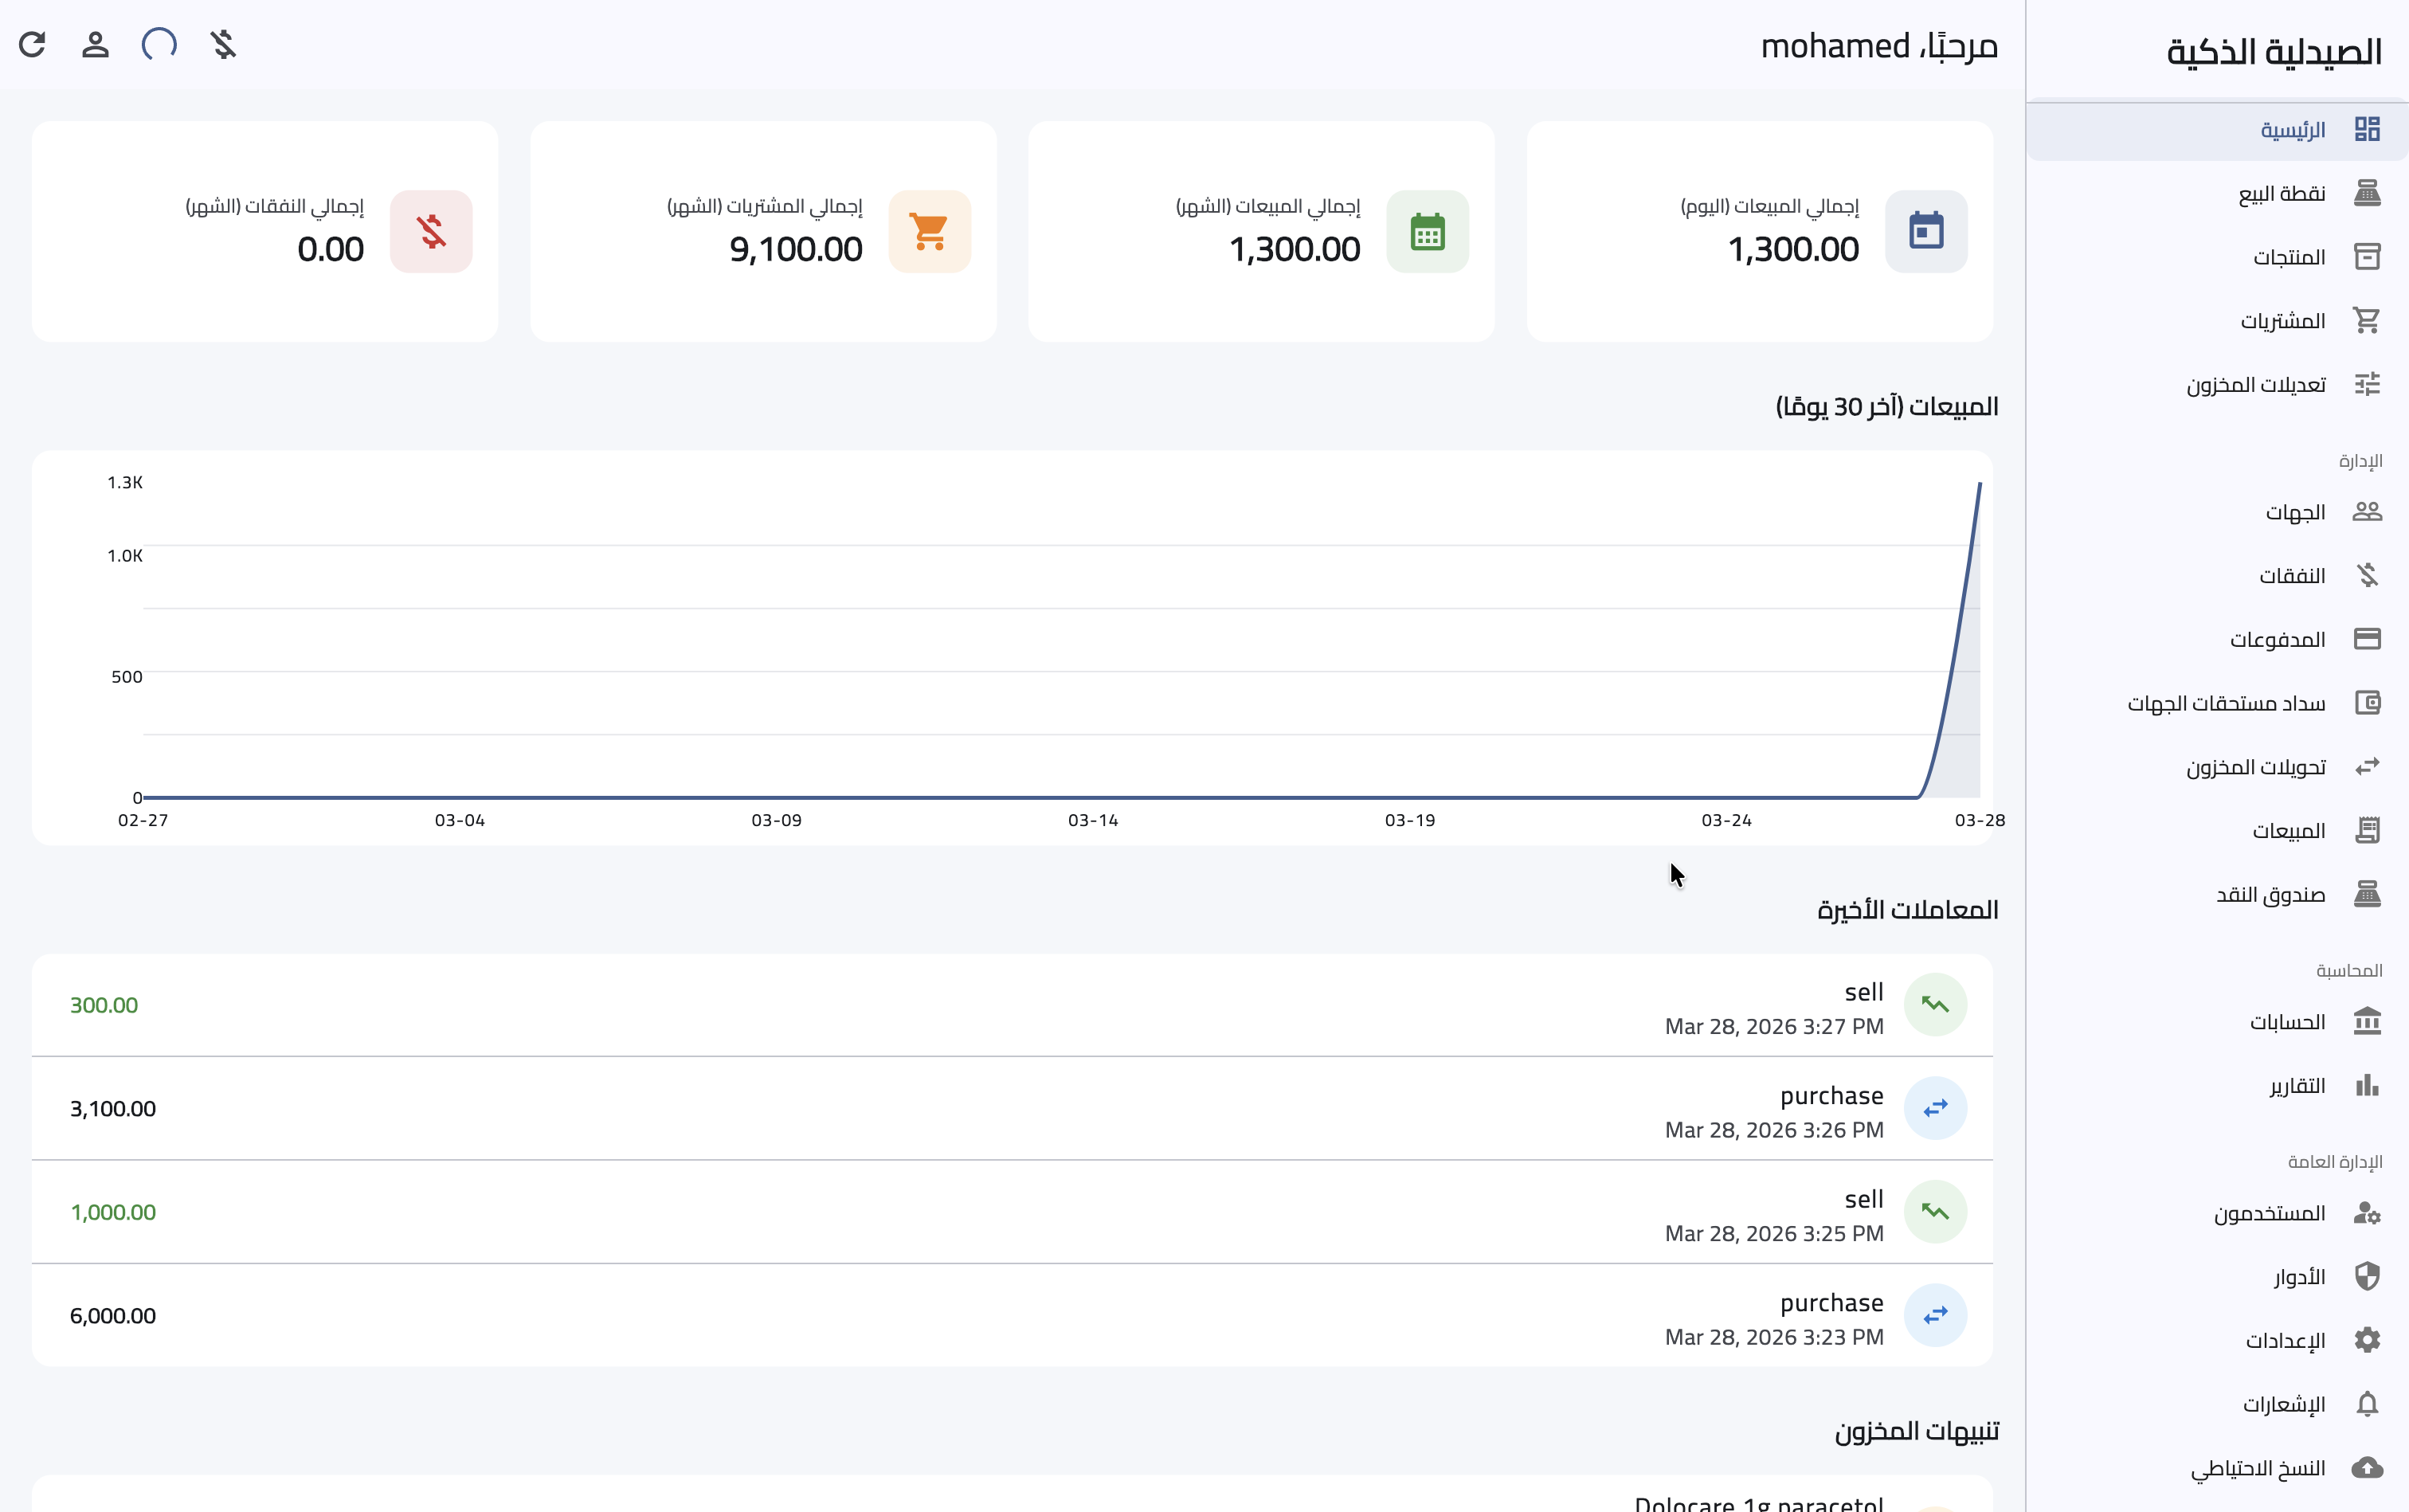This screenshot has width=2409, height=1512.
Task: Click the money-off icon in top bar
Action: 223,45
